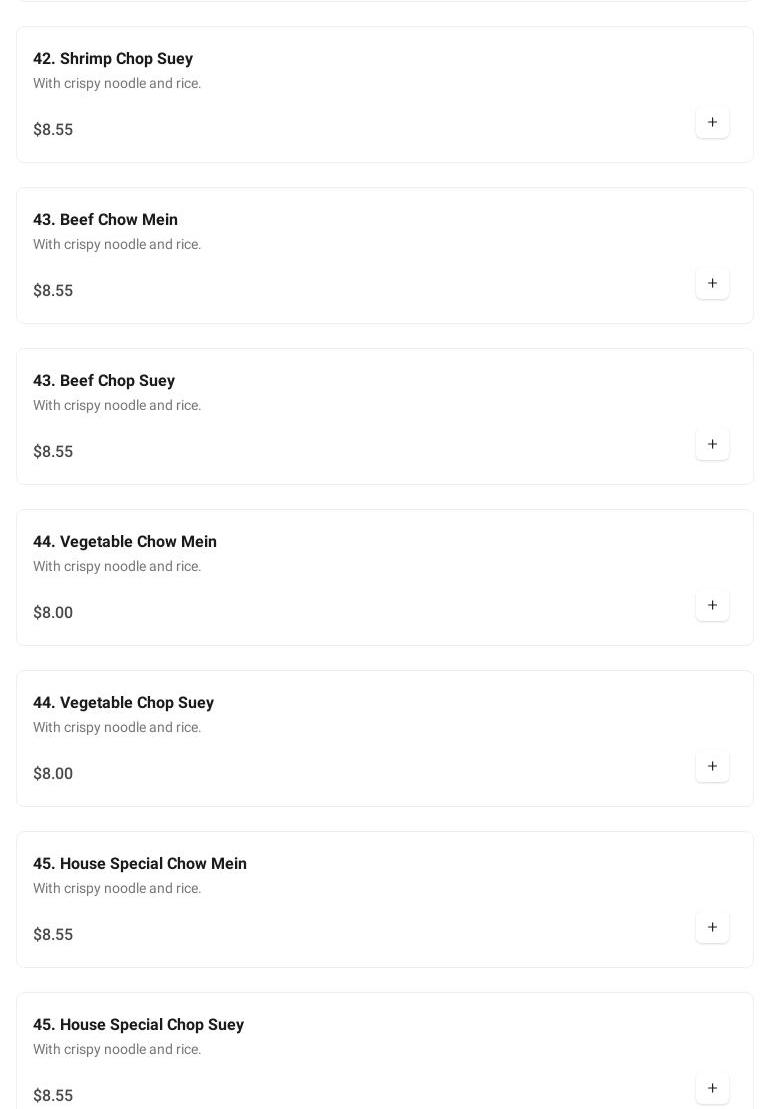This screenshot has height=1109, width=770.
Task: Open the 42. Shrimp Chop Suey title
Action: coord(113,59)
